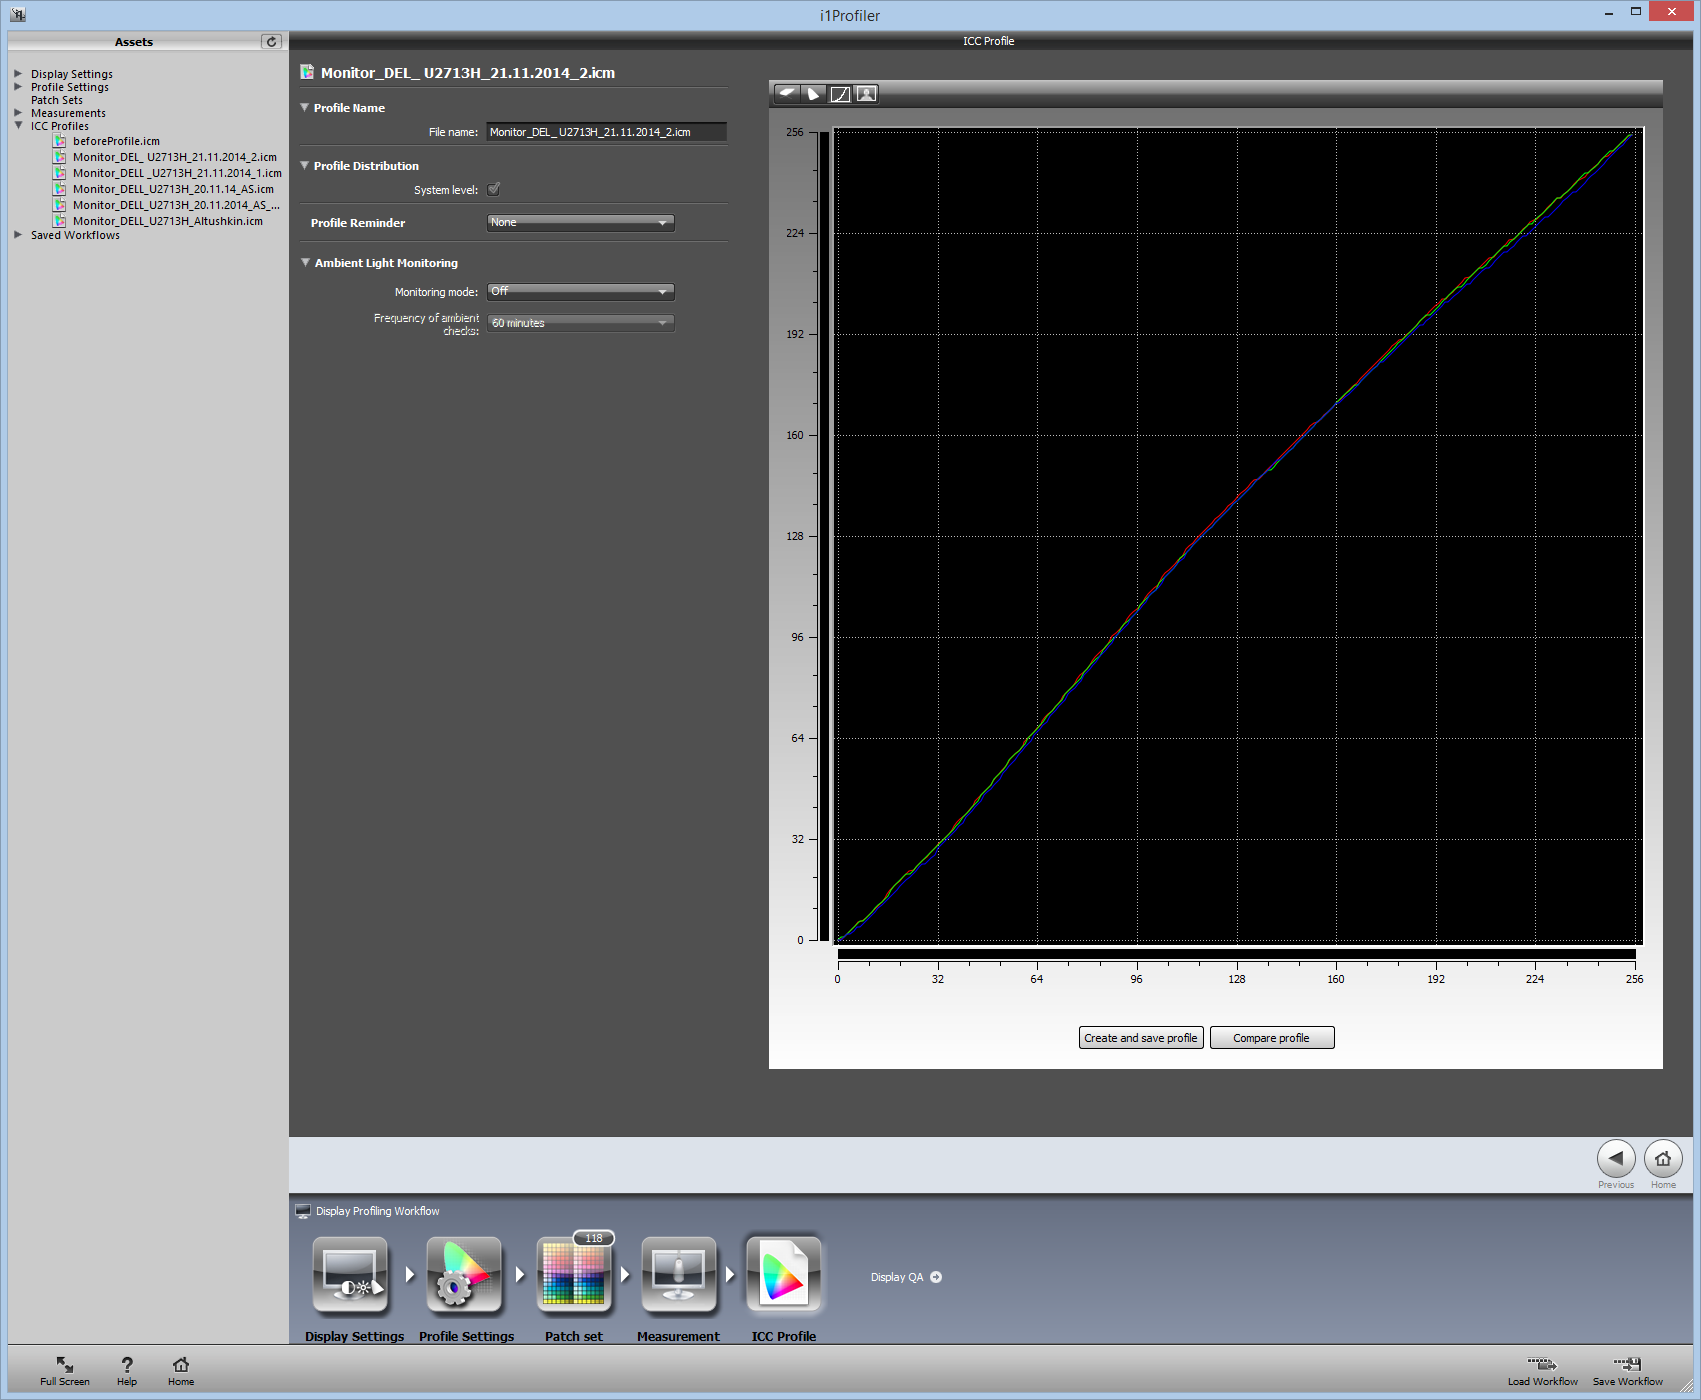The width and height of the screenshot is (1701, 1400).
Task: Click Save Workflow
Action: click(1628, 1371)
